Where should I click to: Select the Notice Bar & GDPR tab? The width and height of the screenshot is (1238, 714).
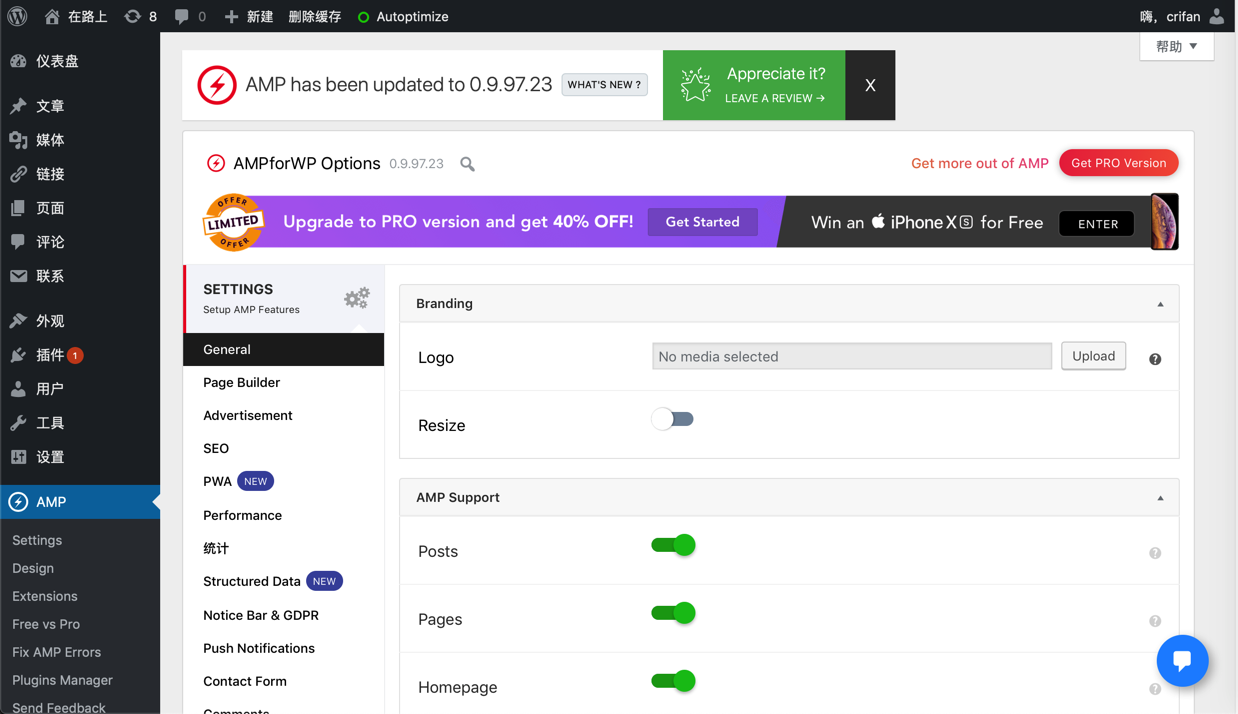click(x=284, y=615)
